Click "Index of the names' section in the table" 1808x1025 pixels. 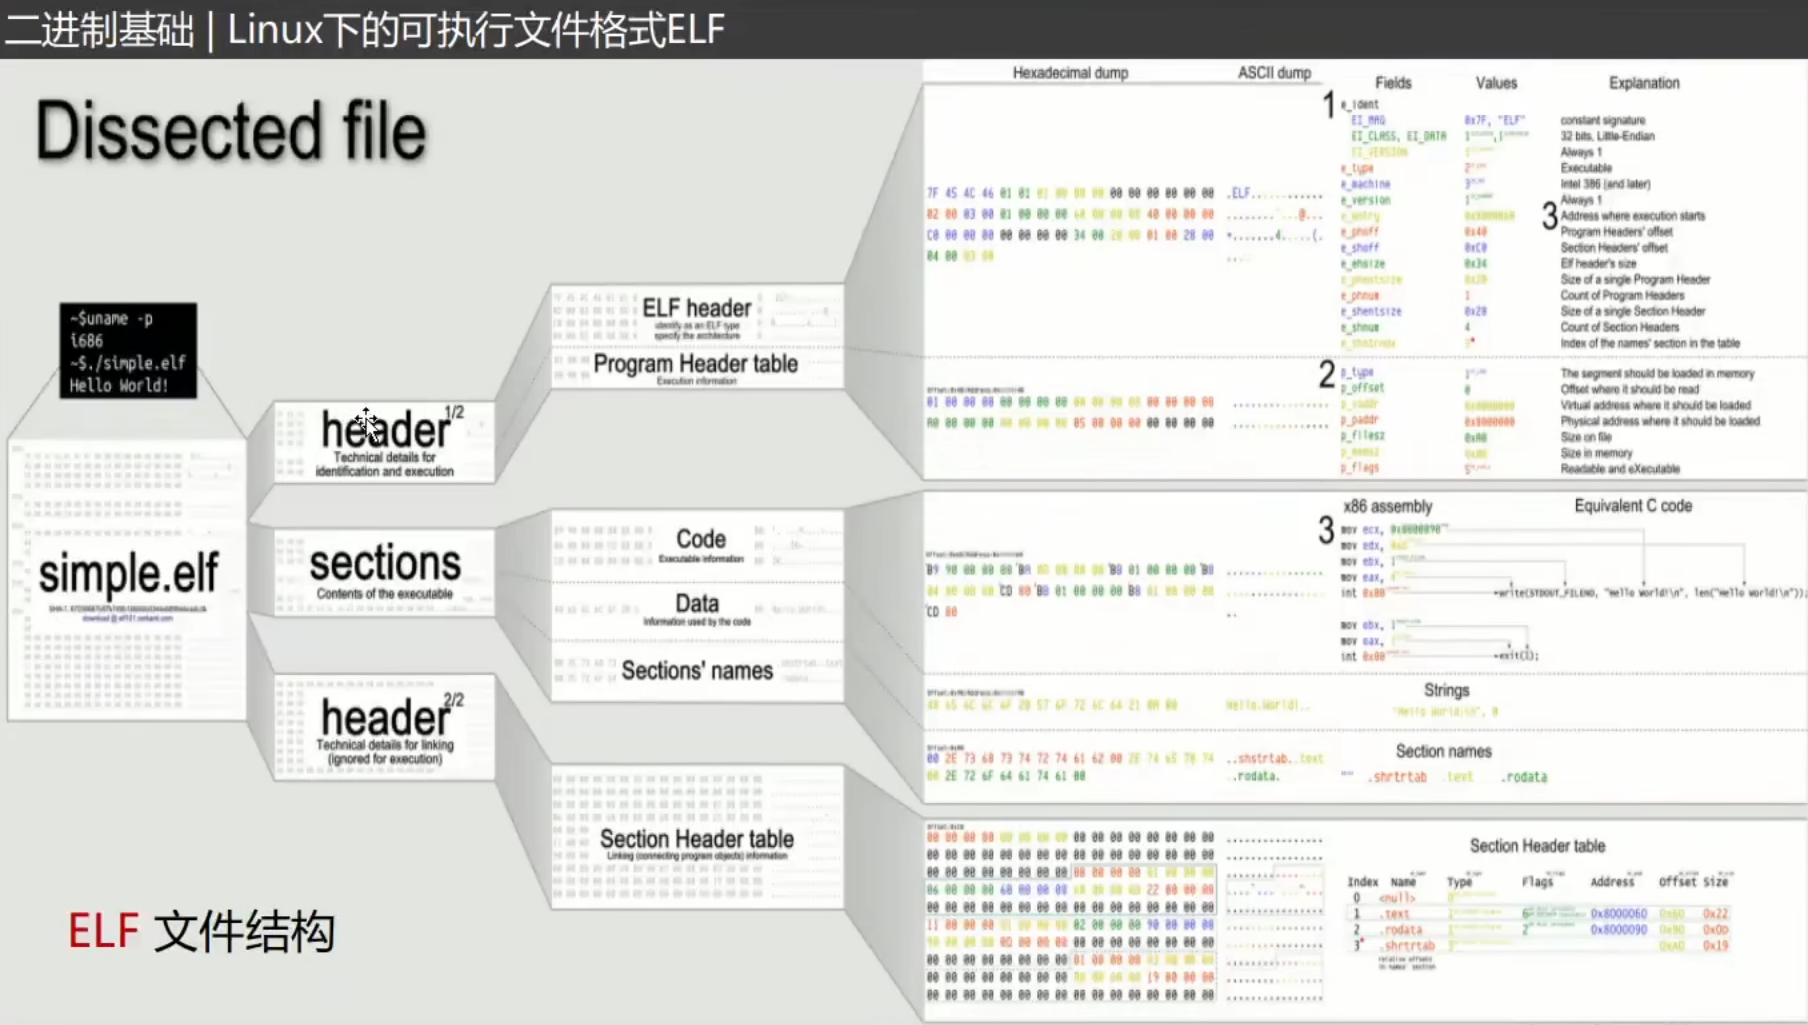1650,343
